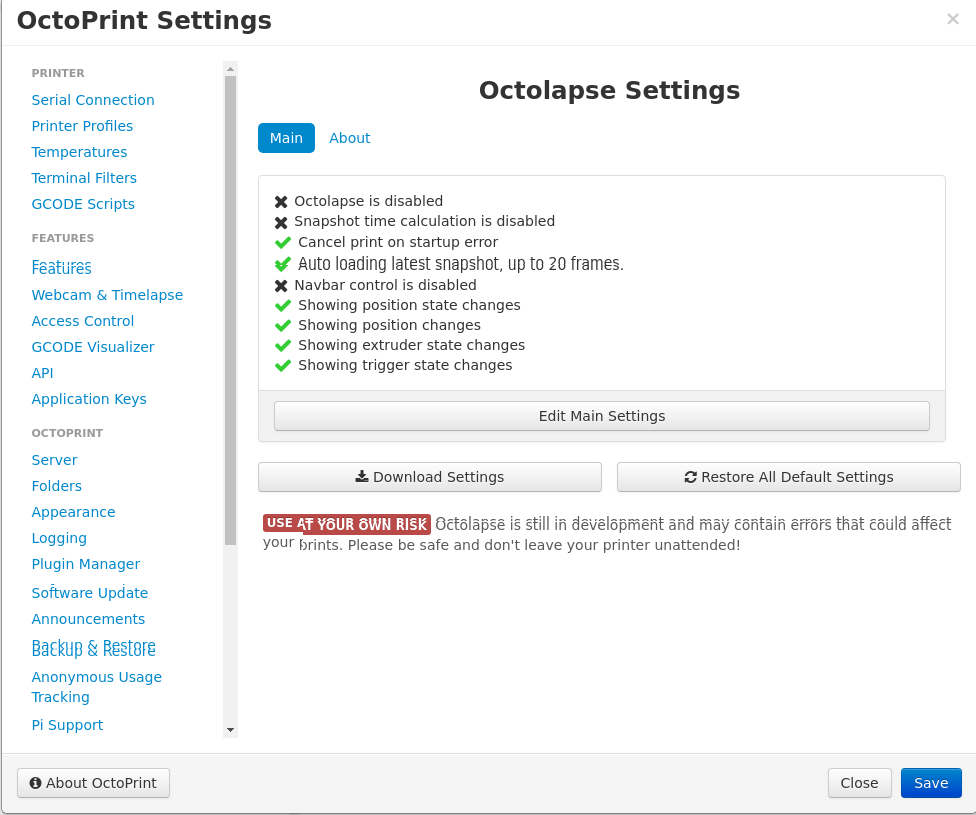Close the settings dialog
The image size is (976, 815).
[859, 783]
